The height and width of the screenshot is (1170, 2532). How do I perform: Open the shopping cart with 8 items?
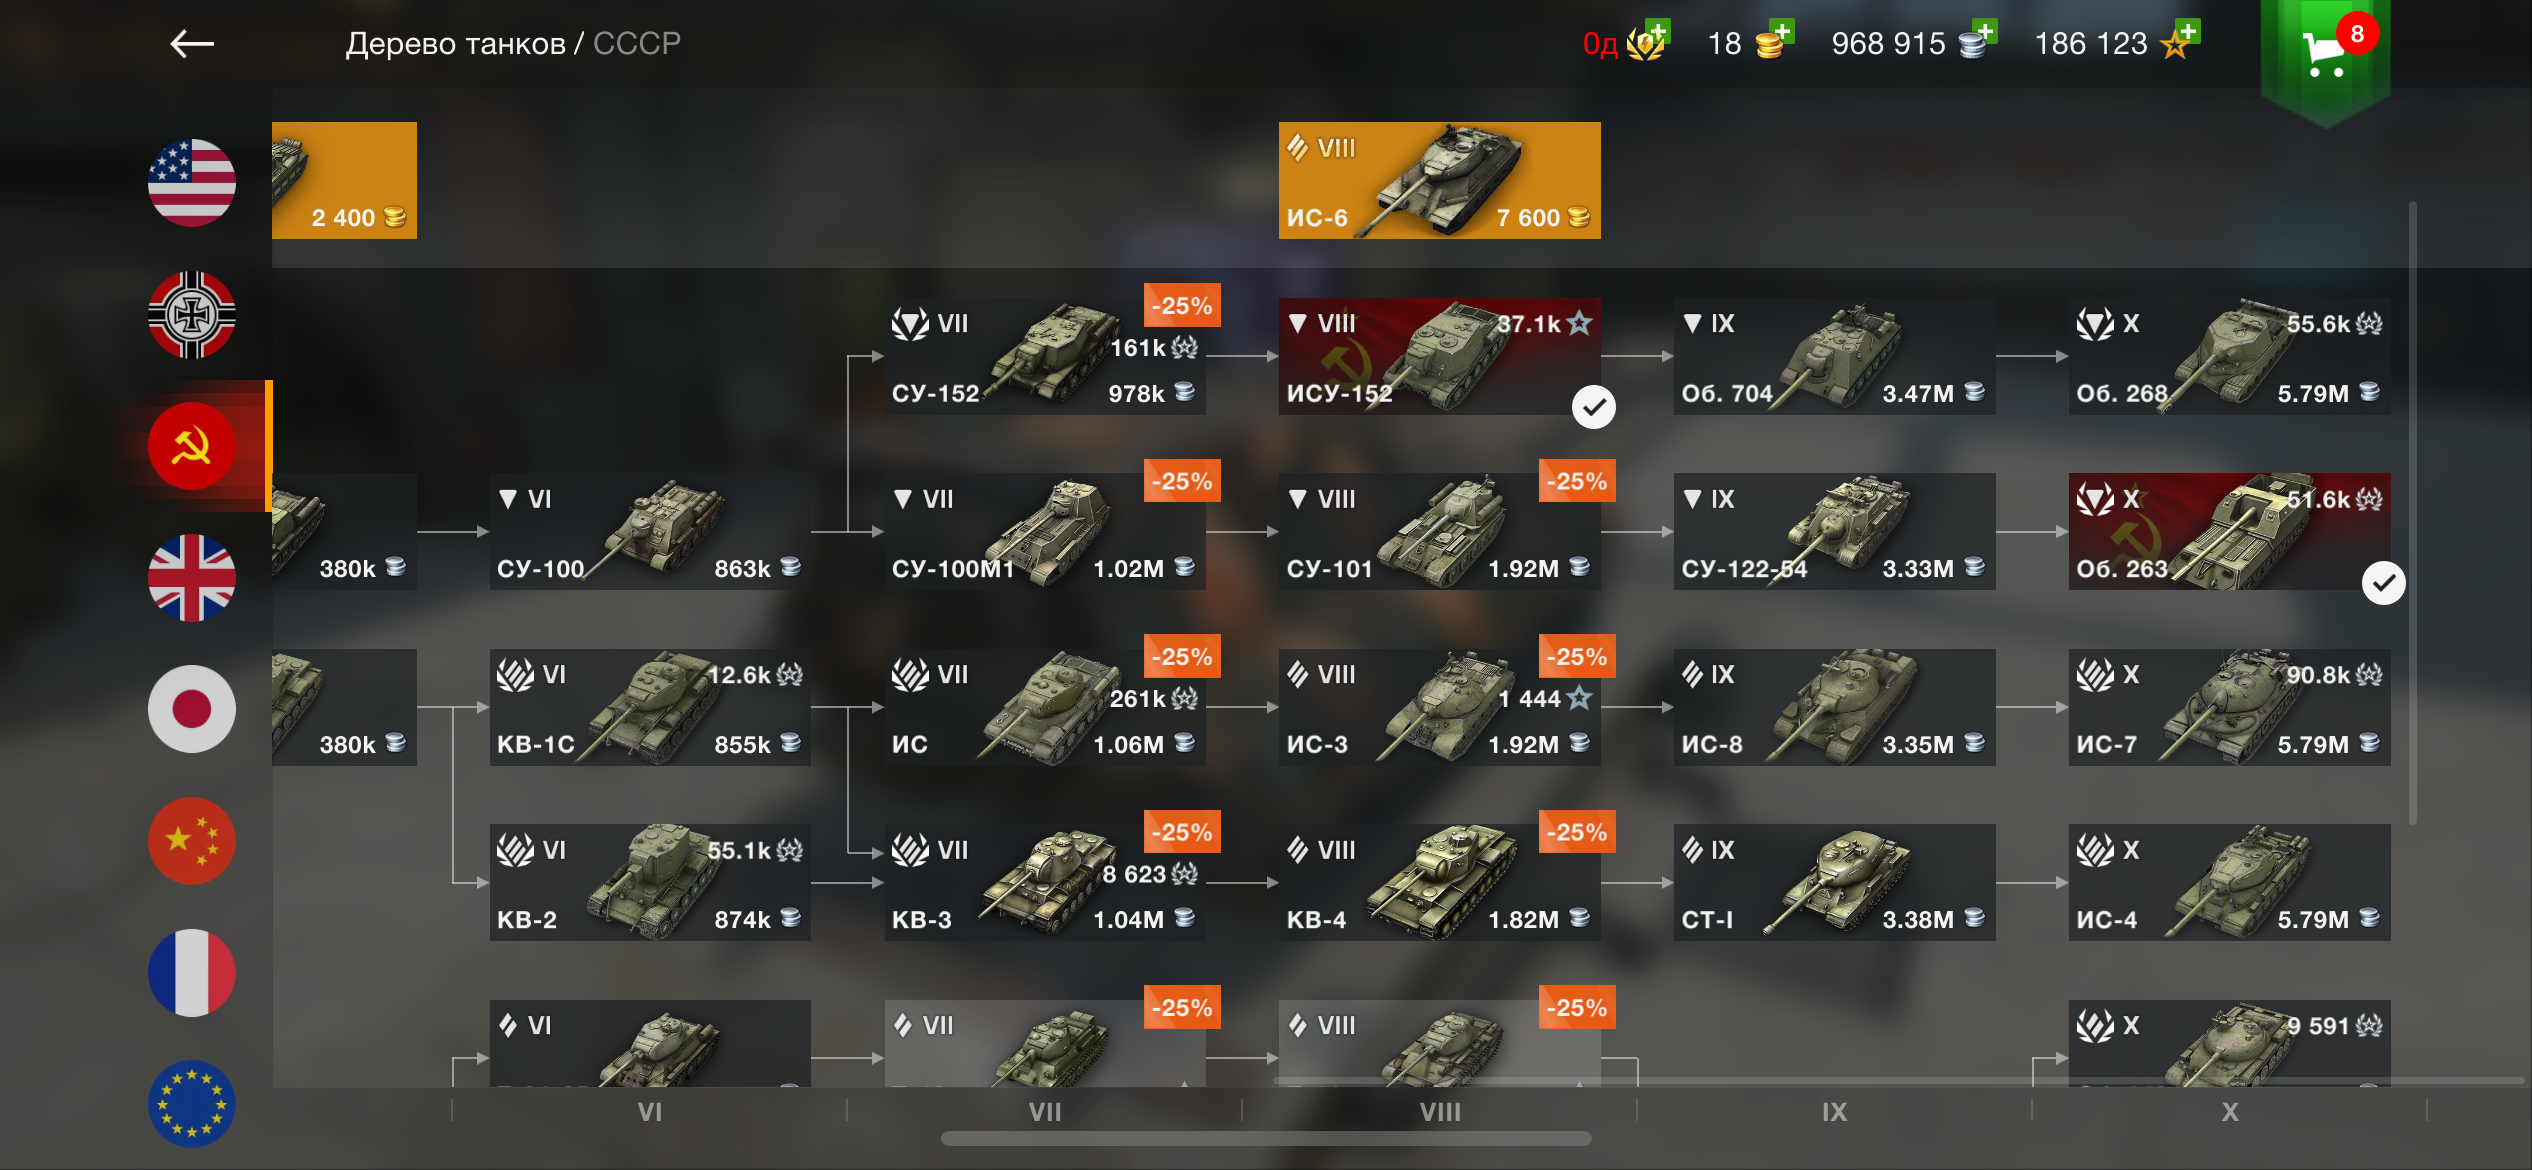(2326, 57)
